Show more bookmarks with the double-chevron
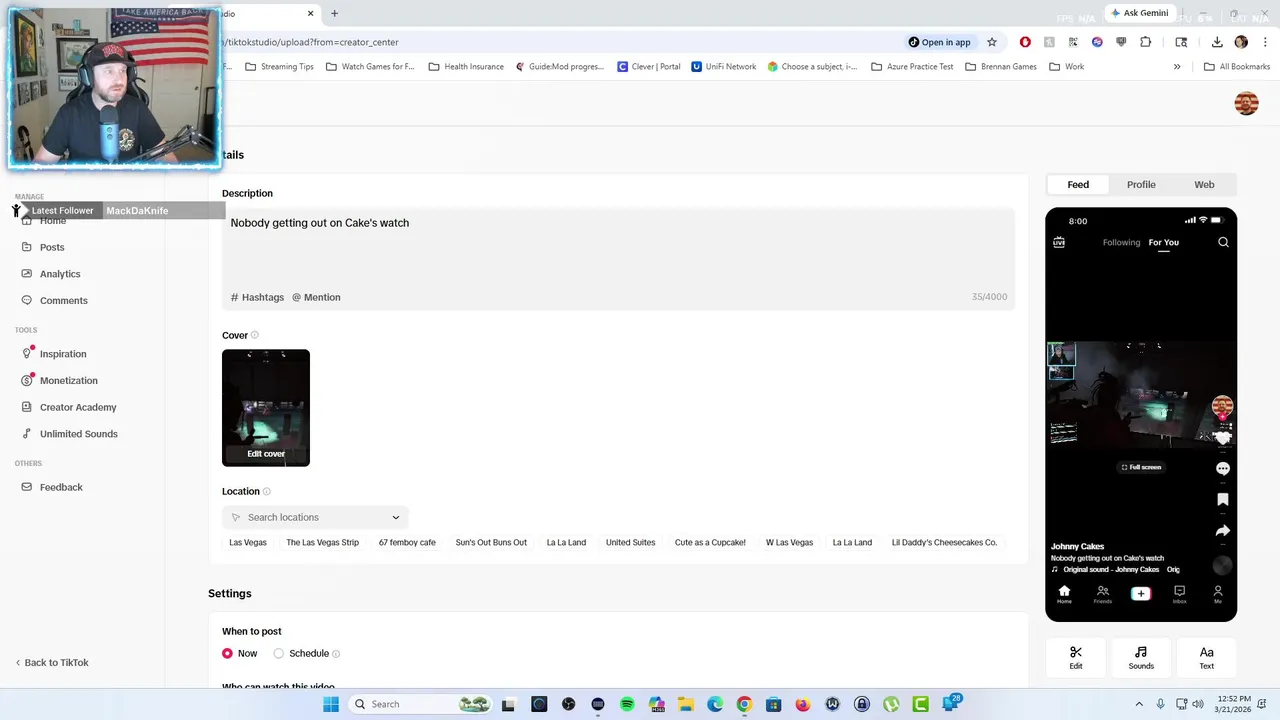The image size is (1280, 720). point(1177,67)
